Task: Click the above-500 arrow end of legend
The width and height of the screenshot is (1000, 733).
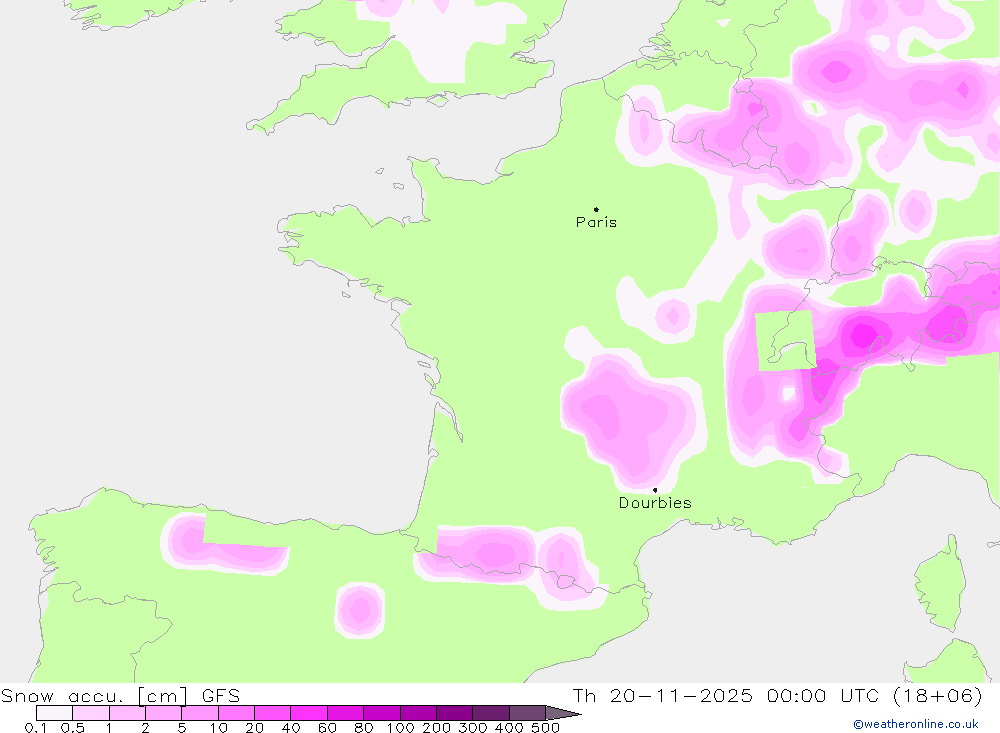Action: [563, 713]
